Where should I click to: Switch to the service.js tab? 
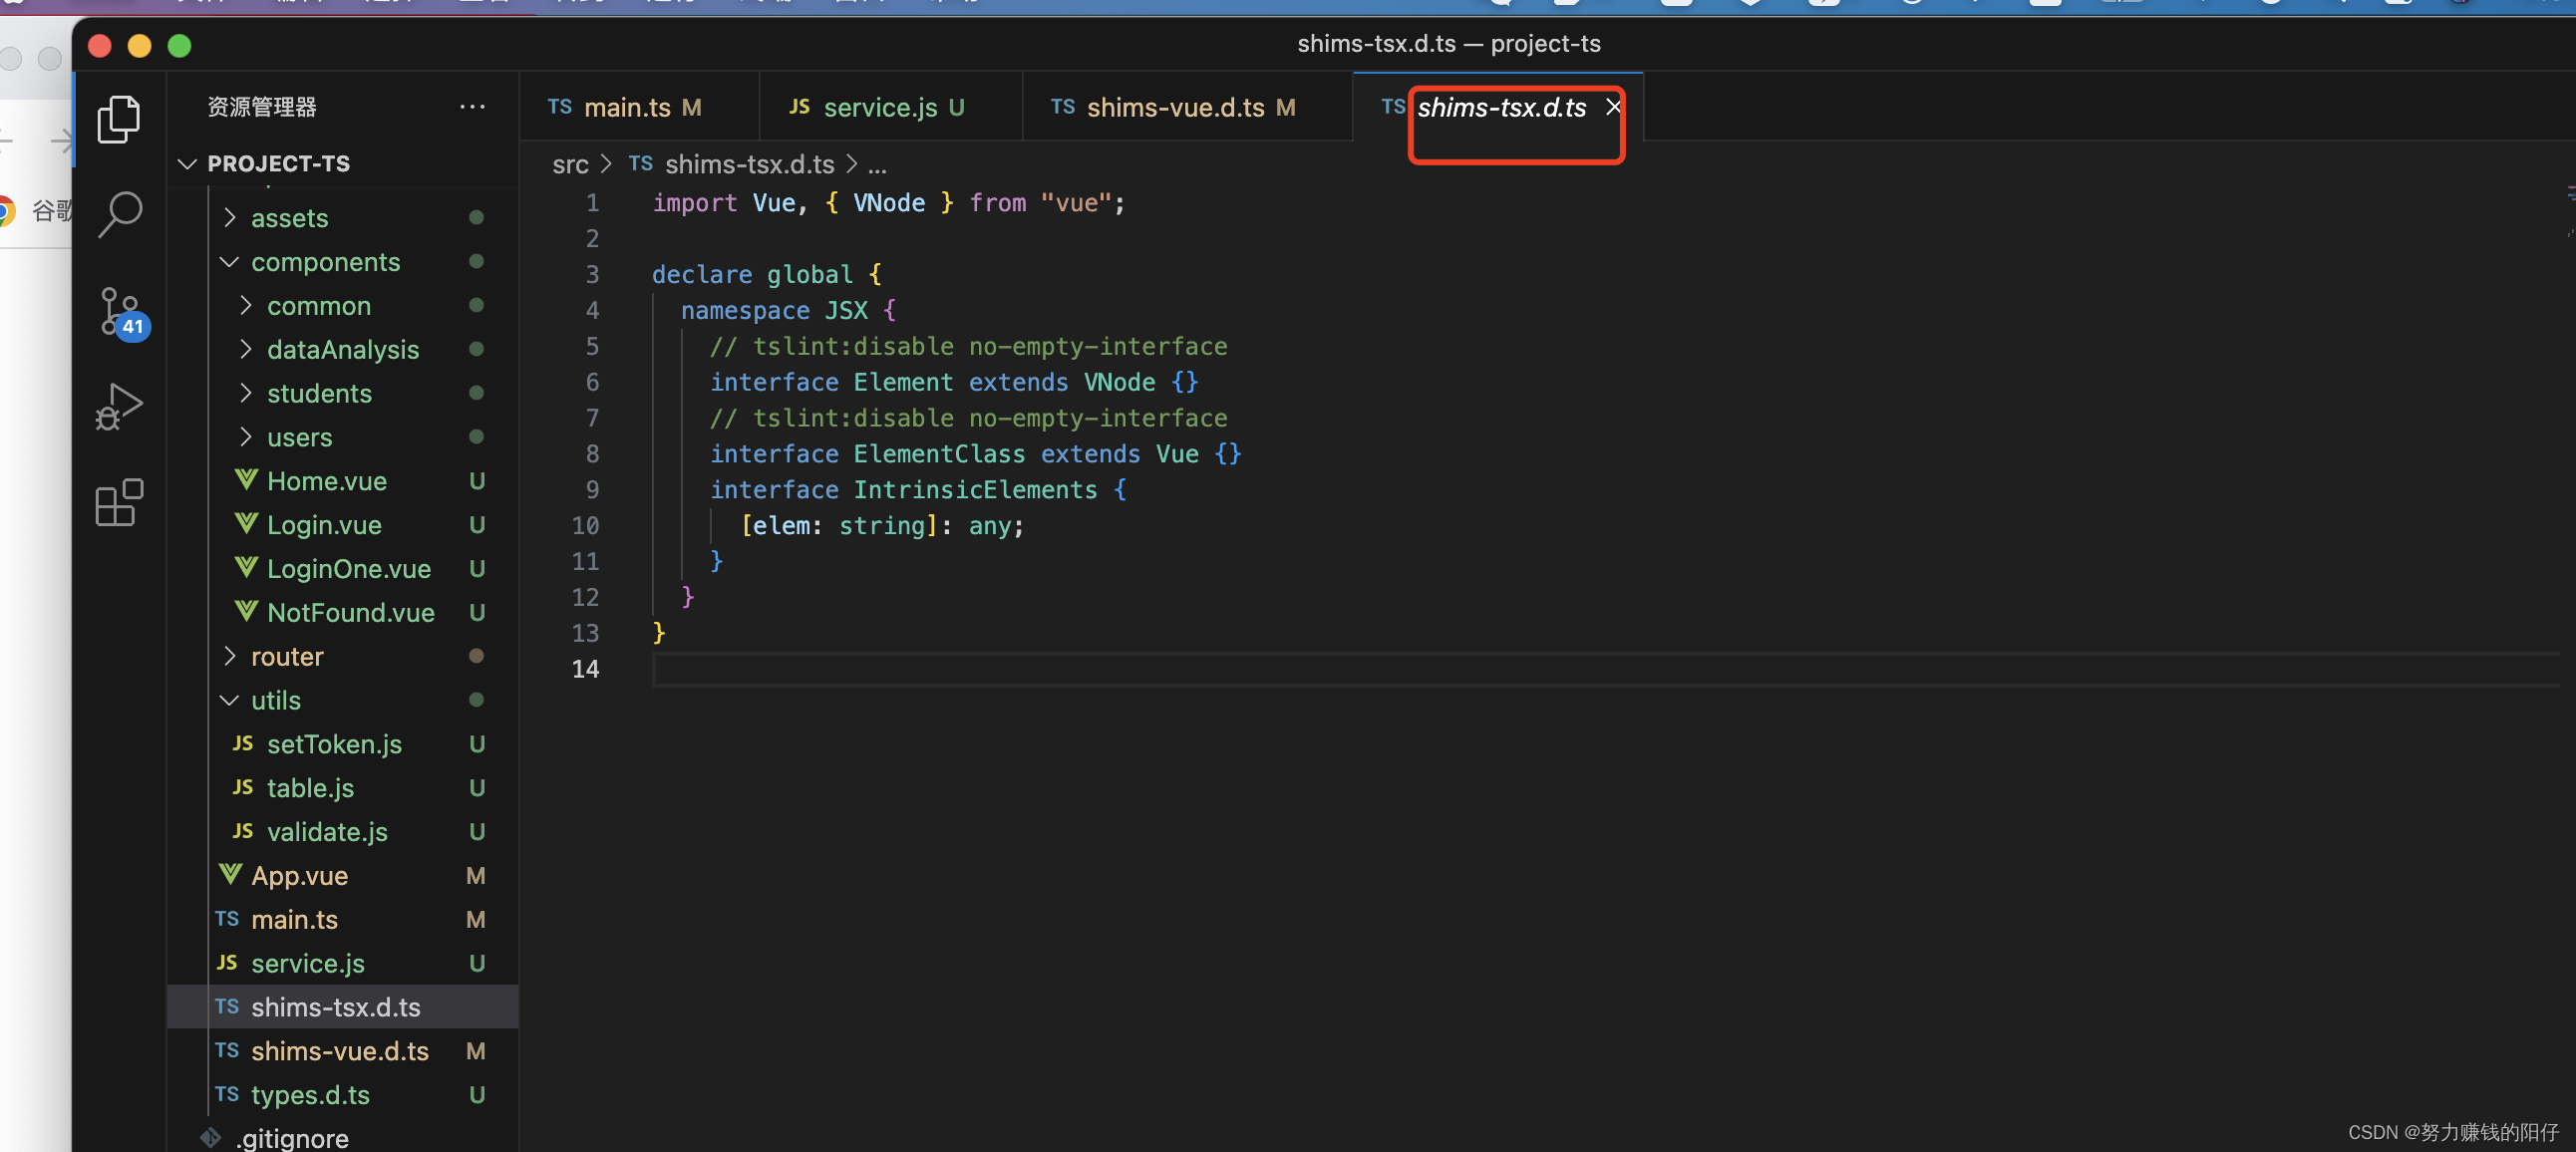(x=879, y=107)
